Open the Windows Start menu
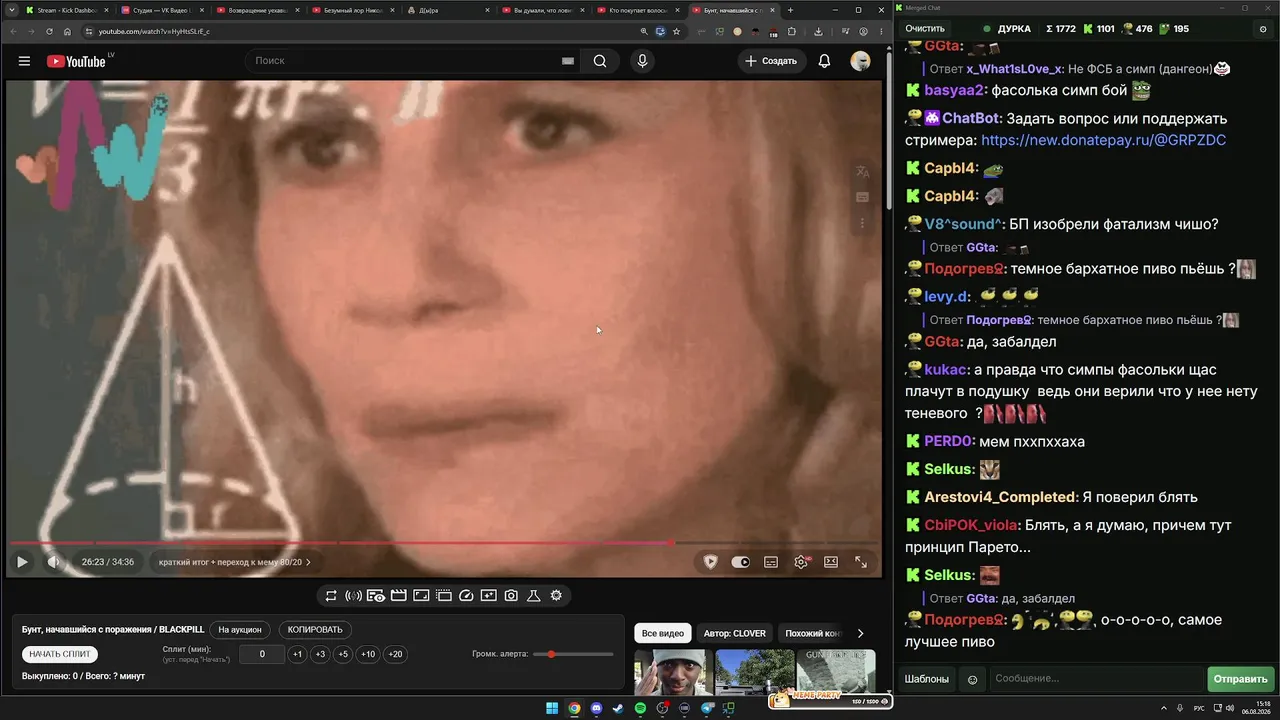Screen dimensions: 1280x720 (552, 709)
